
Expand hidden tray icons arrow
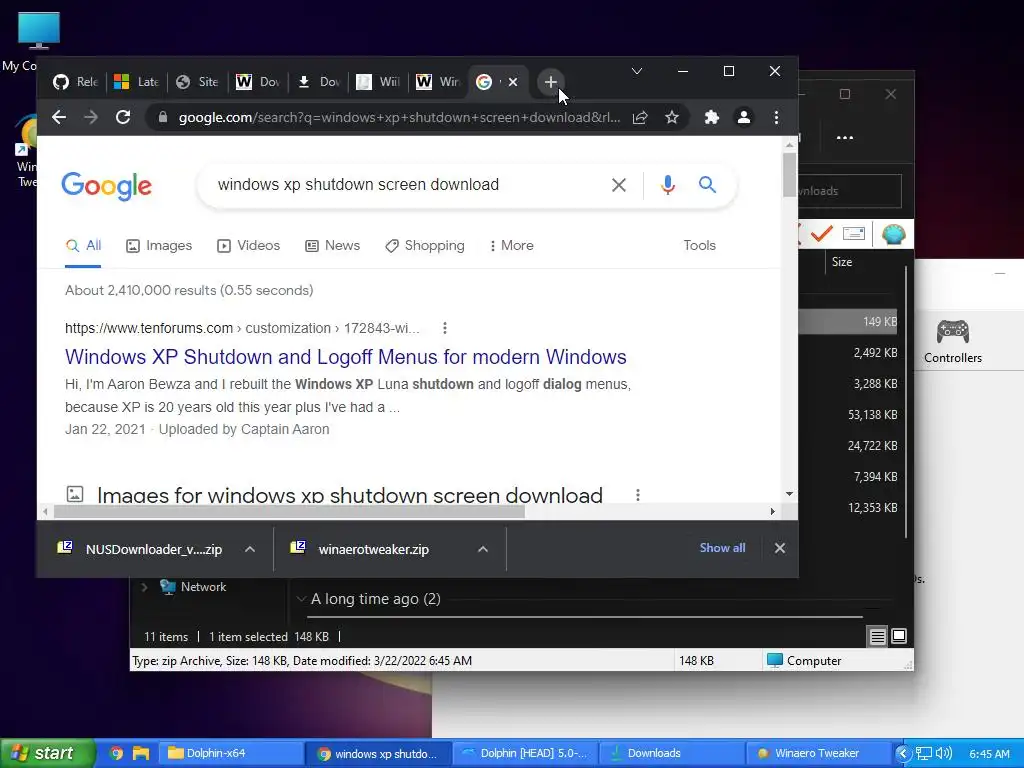coord(903,753)
